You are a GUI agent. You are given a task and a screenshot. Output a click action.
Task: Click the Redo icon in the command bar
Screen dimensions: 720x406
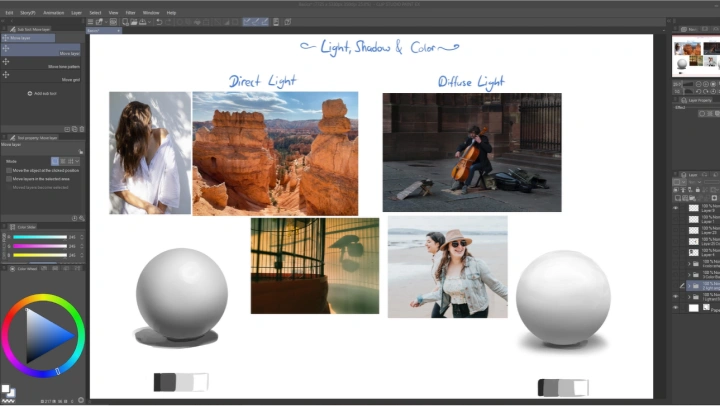pyautogui.click(x=168, y=22)
